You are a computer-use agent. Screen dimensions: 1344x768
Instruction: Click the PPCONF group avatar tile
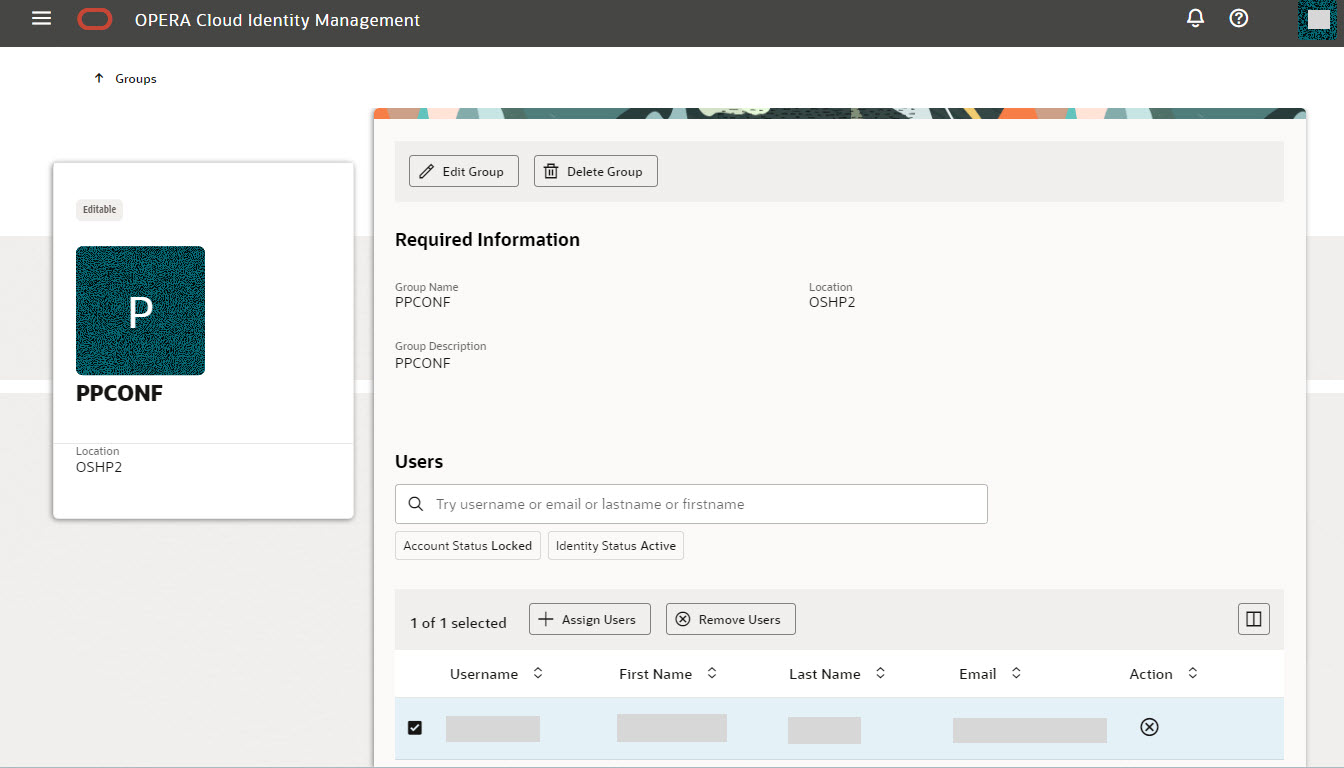tap(140, 310)
